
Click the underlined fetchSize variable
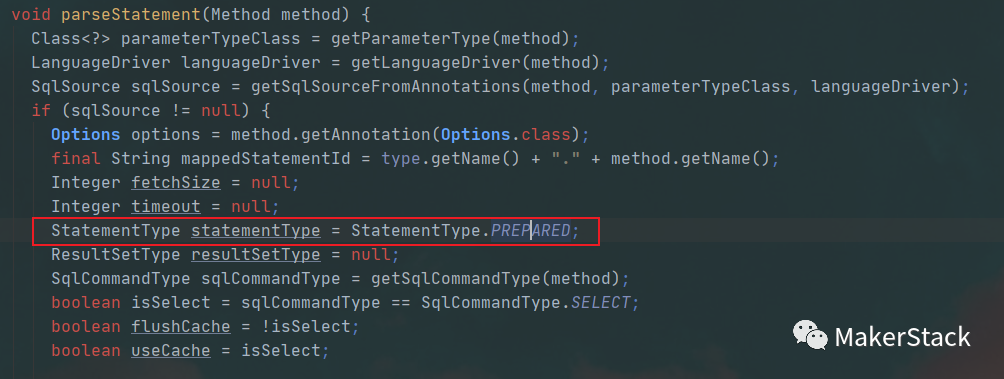tap(175, 182)
